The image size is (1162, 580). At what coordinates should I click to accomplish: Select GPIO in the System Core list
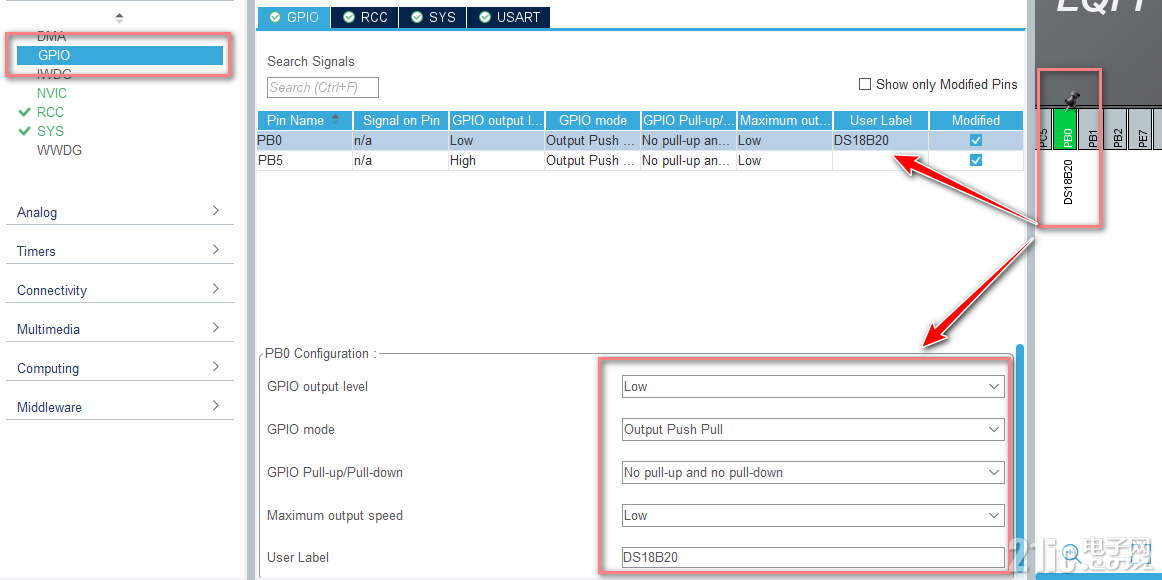120,55
